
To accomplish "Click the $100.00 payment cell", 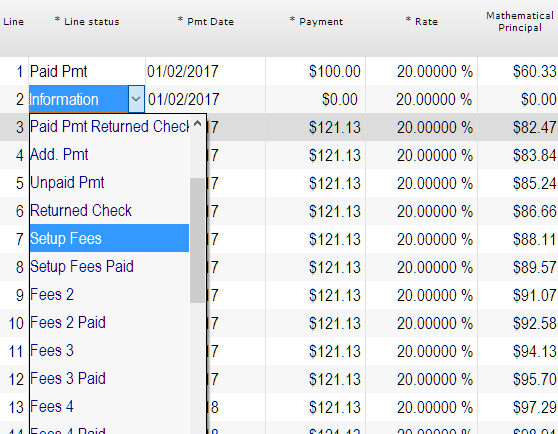I will click(x=315, y=71).
